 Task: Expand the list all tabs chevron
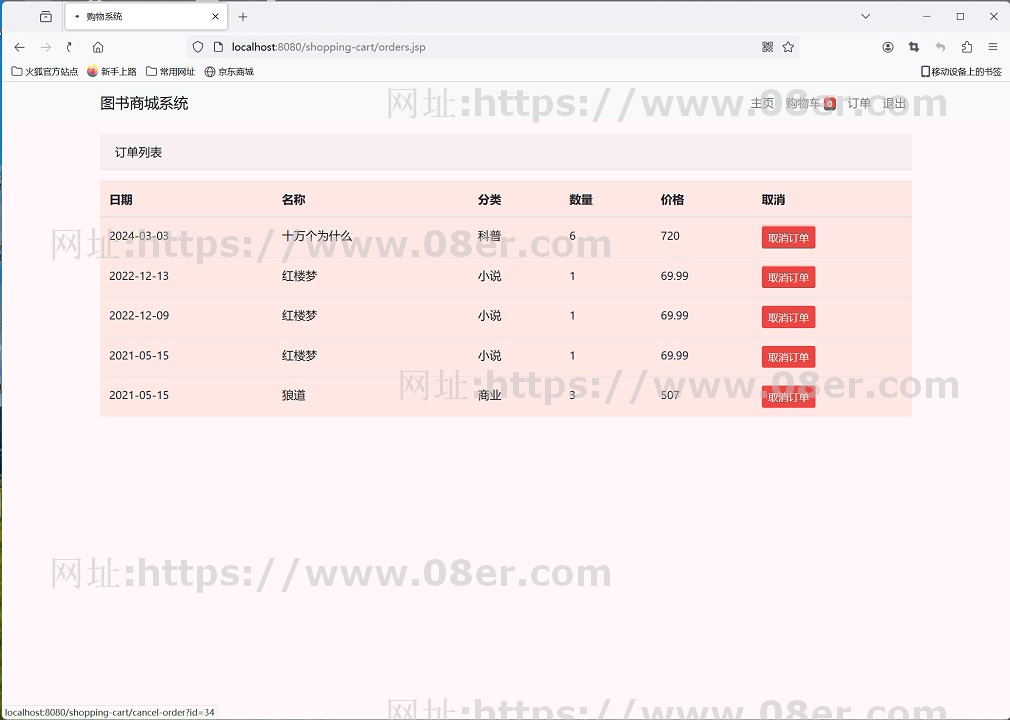(x=865, y=17)
